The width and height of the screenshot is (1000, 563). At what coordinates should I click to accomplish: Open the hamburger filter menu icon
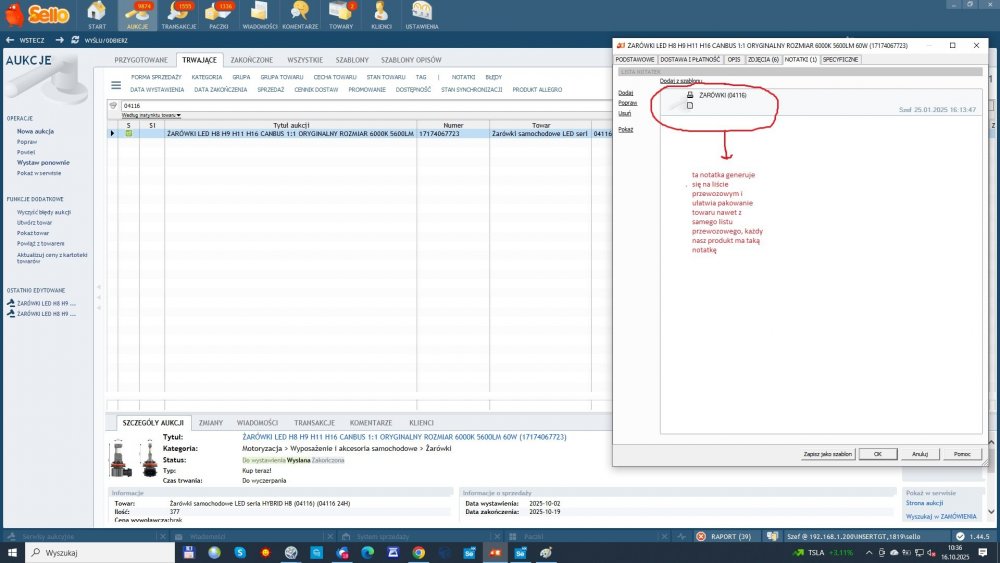tap(116, 85)
